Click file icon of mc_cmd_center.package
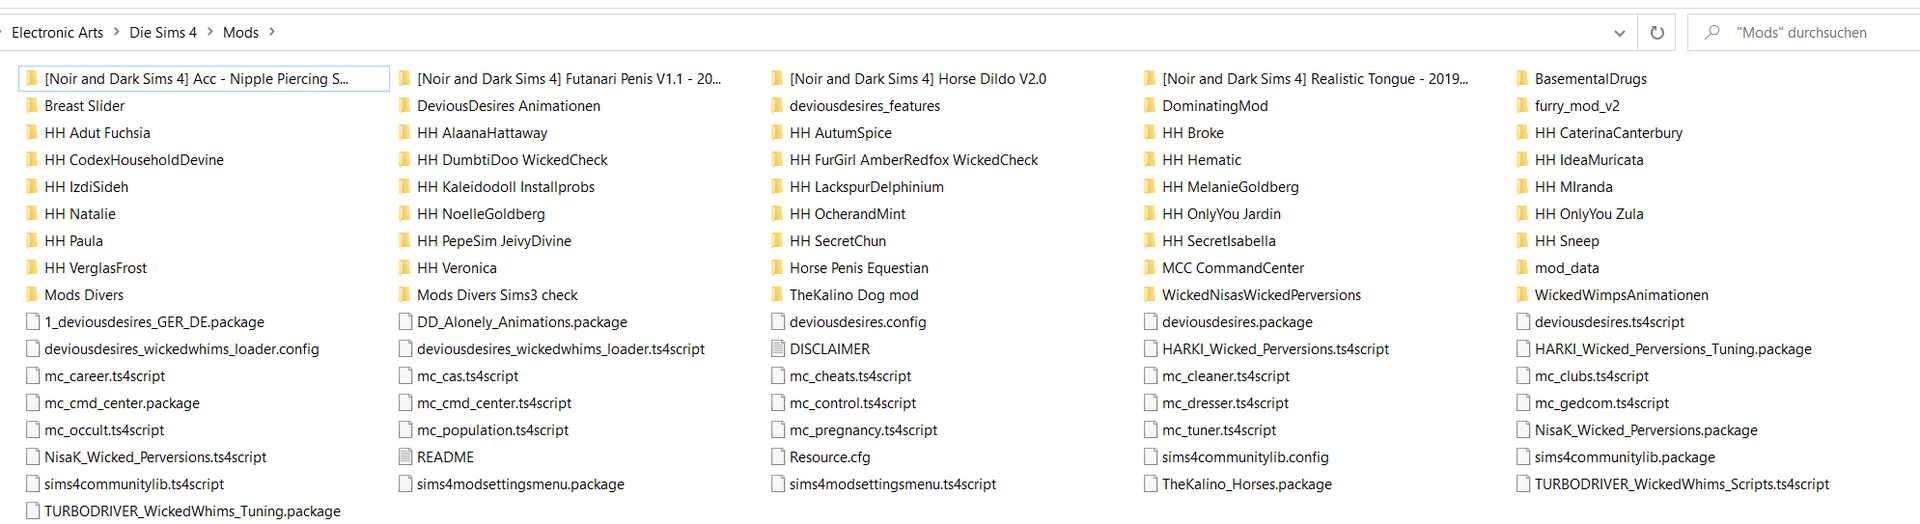The height and width of the screenshot is (524, 1920). pyautogui.click(x=32, y=403)
